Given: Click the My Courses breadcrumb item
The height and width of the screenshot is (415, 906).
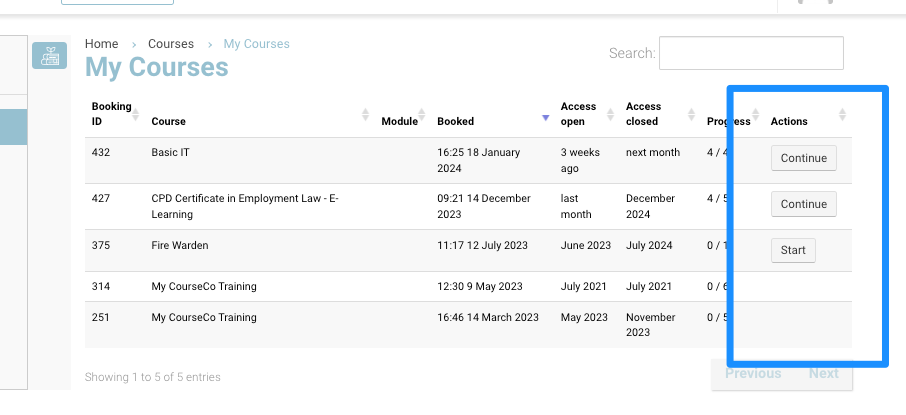Looking at the screenshot, I should [256, 44].
